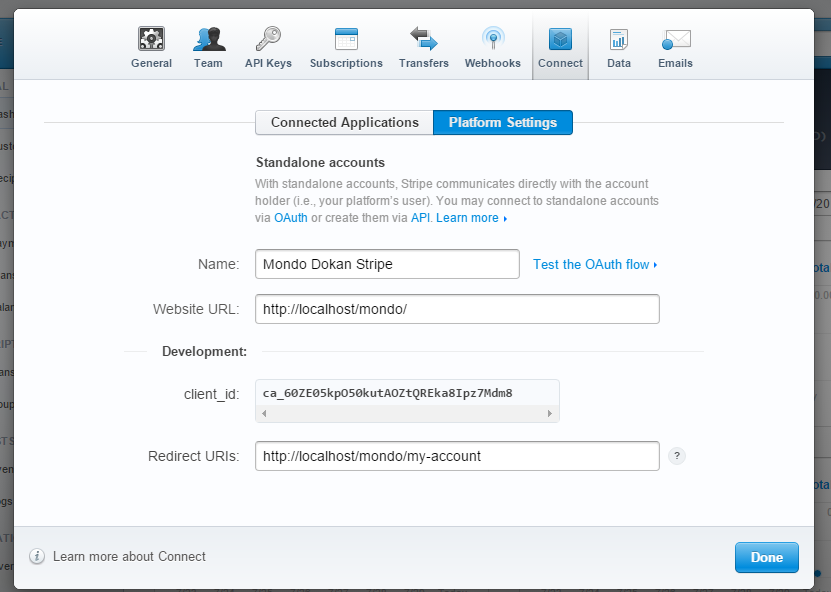Focus the Redirect URIs input field
Image resolution: width=831 pixels, height=592 pixels.
(457, 456)
